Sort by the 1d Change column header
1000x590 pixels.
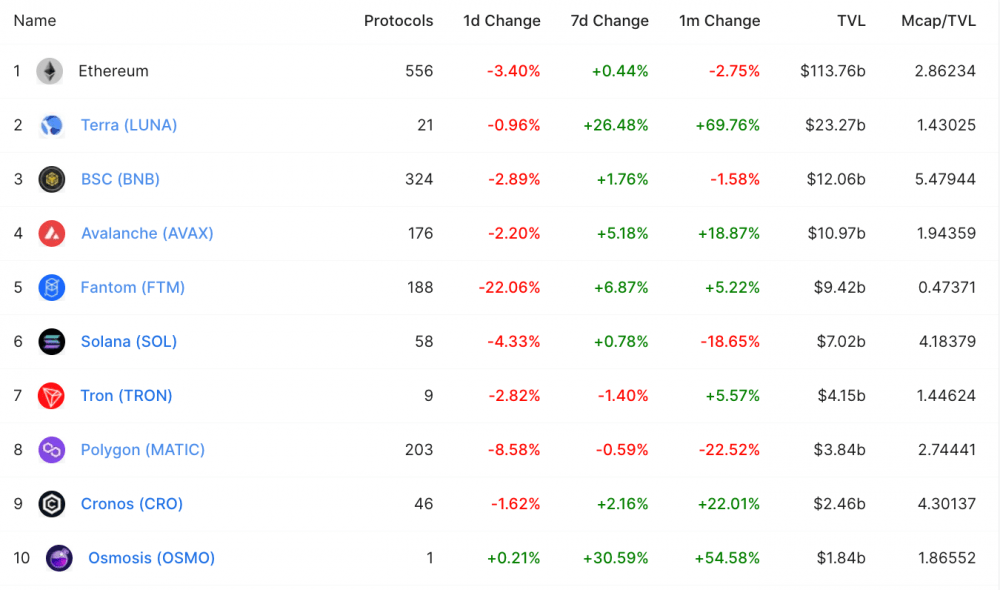click(502, 21)
